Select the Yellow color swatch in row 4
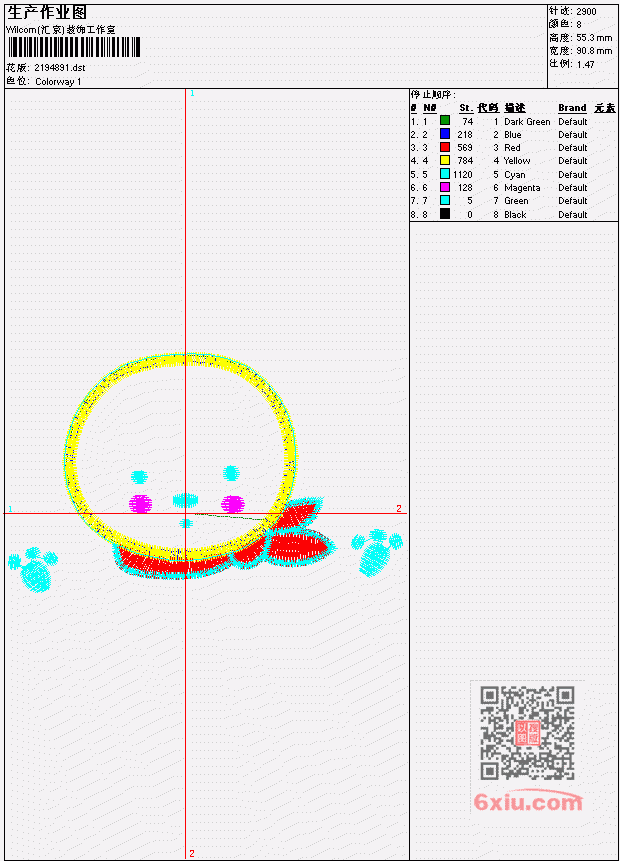Screen dimensions: 620x861 445,160
